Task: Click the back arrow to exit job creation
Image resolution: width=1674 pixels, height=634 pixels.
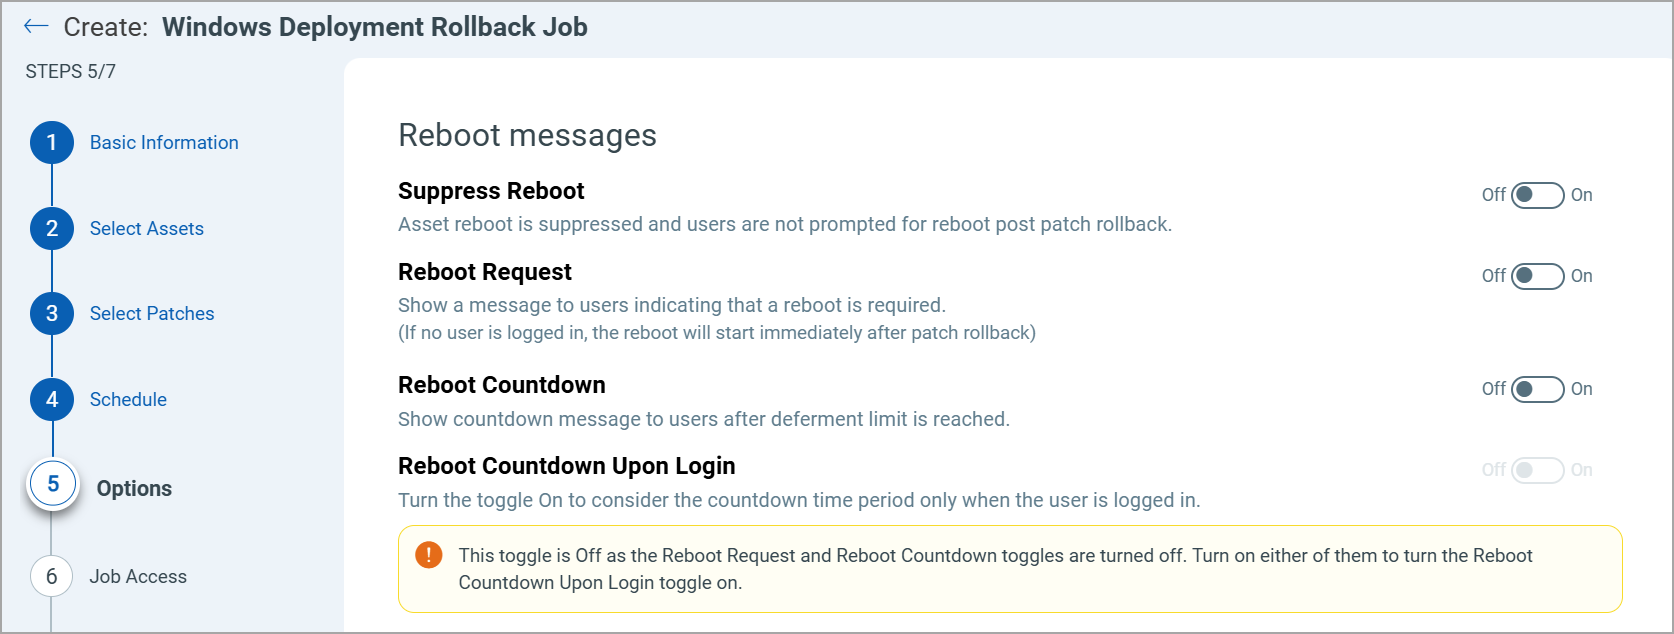Action: click(x=35, y=26)
